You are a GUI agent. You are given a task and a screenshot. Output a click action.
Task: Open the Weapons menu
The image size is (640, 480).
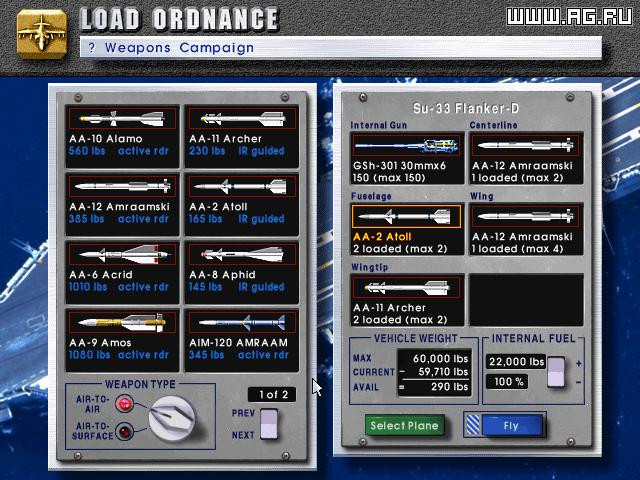(x=138, y=48)
